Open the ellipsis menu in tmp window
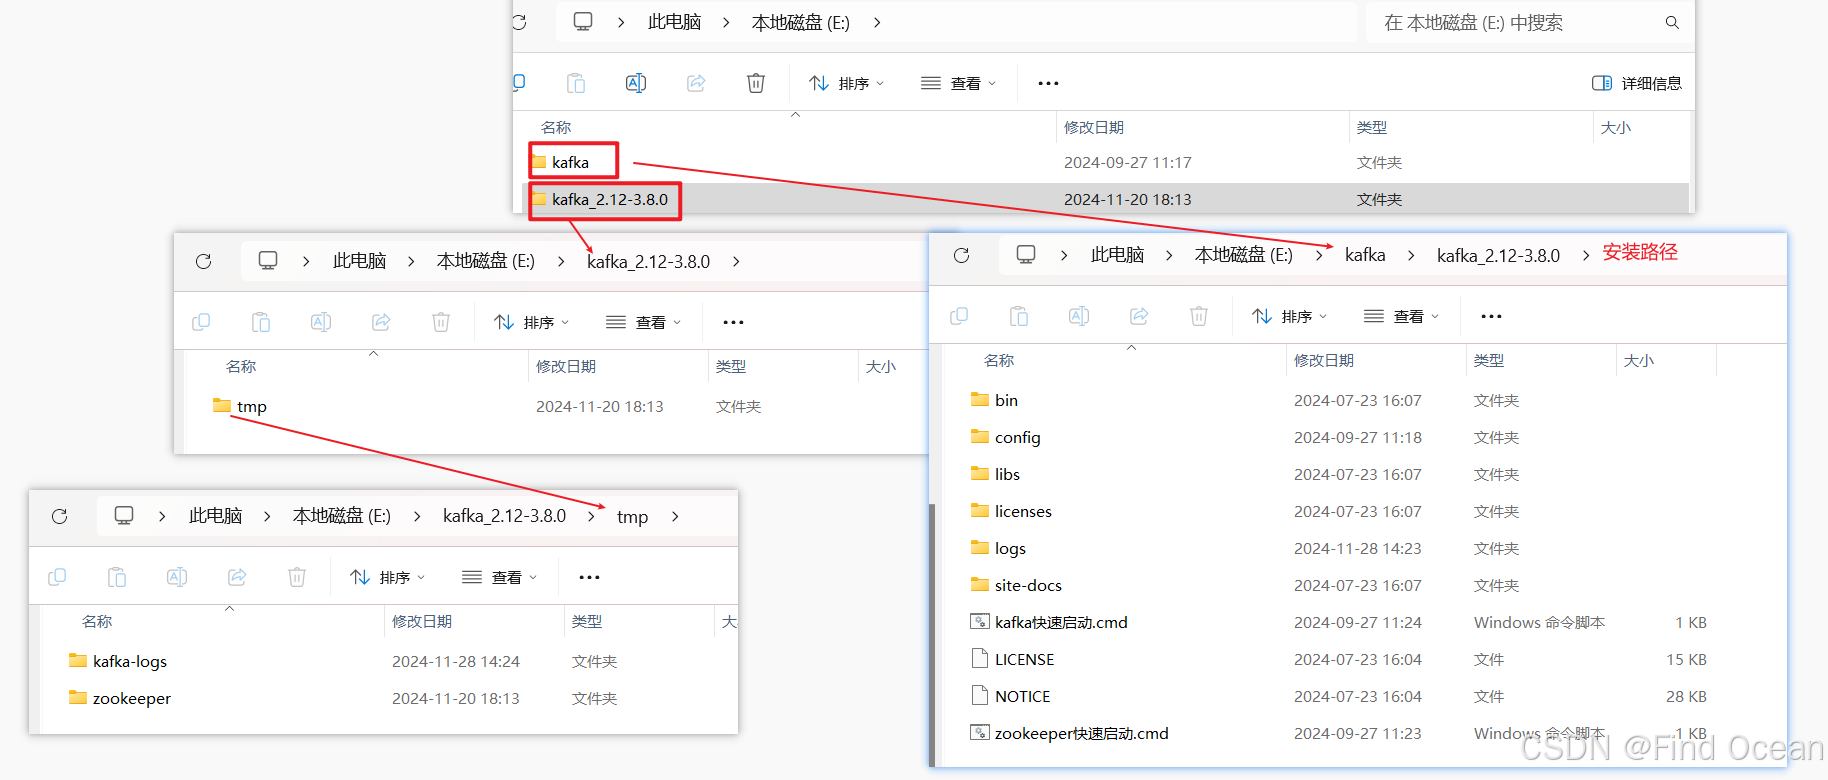The image size is (1828, 780). (589, 577)
